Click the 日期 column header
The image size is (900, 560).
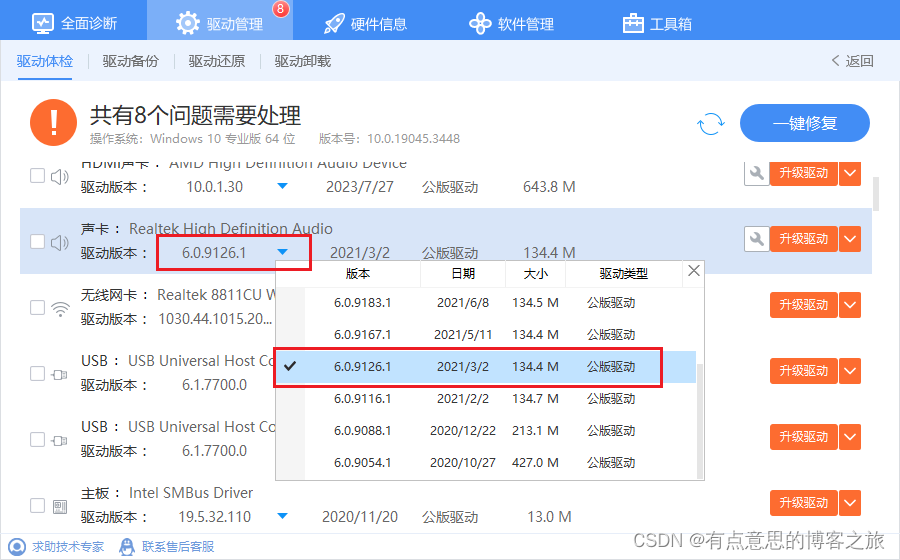pos(463,274)
